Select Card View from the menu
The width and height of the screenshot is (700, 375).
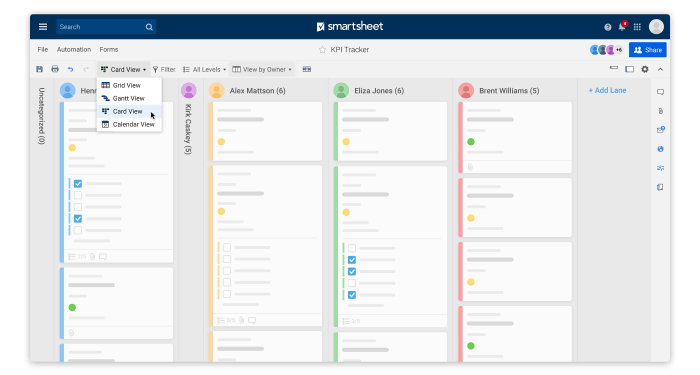(129, 111)
